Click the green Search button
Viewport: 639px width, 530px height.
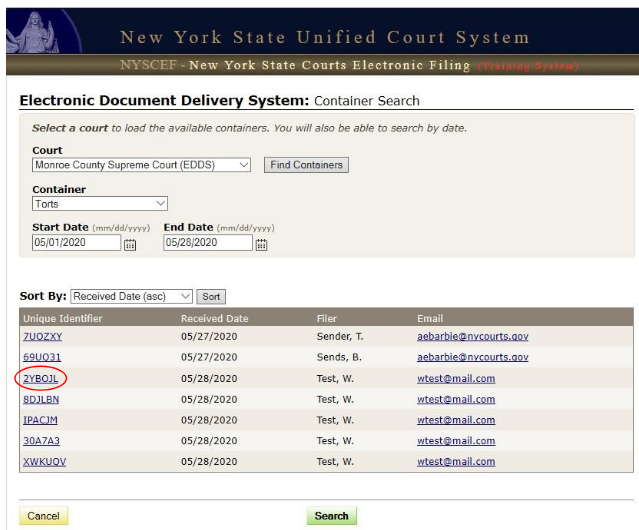(331, 516)
